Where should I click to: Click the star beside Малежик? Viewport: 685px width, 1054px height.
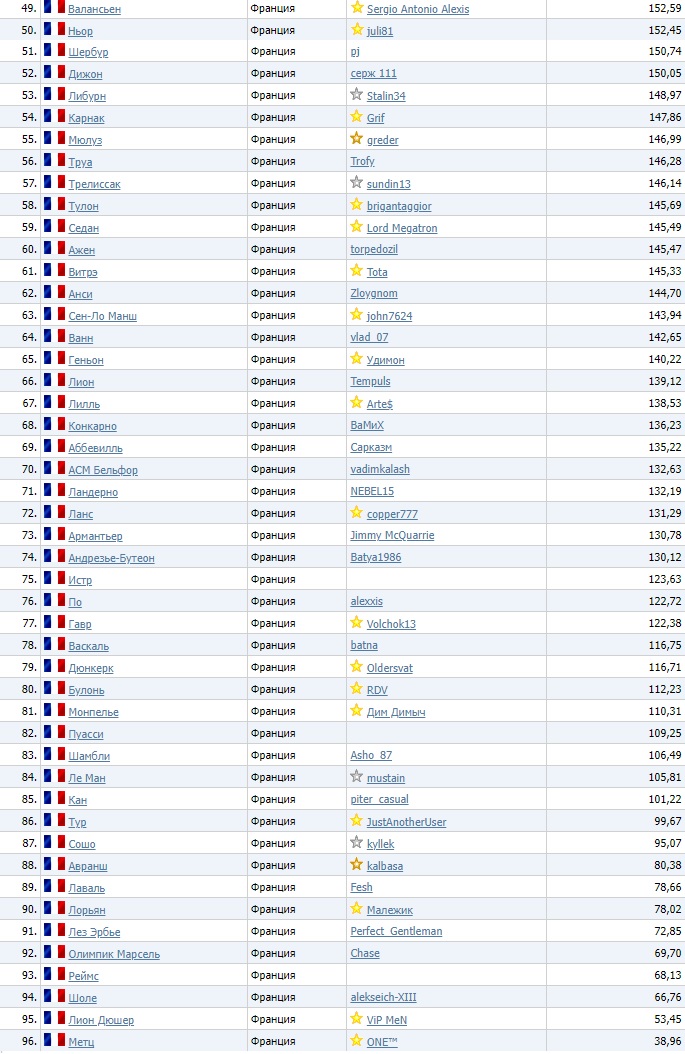[x=357, y=909]
